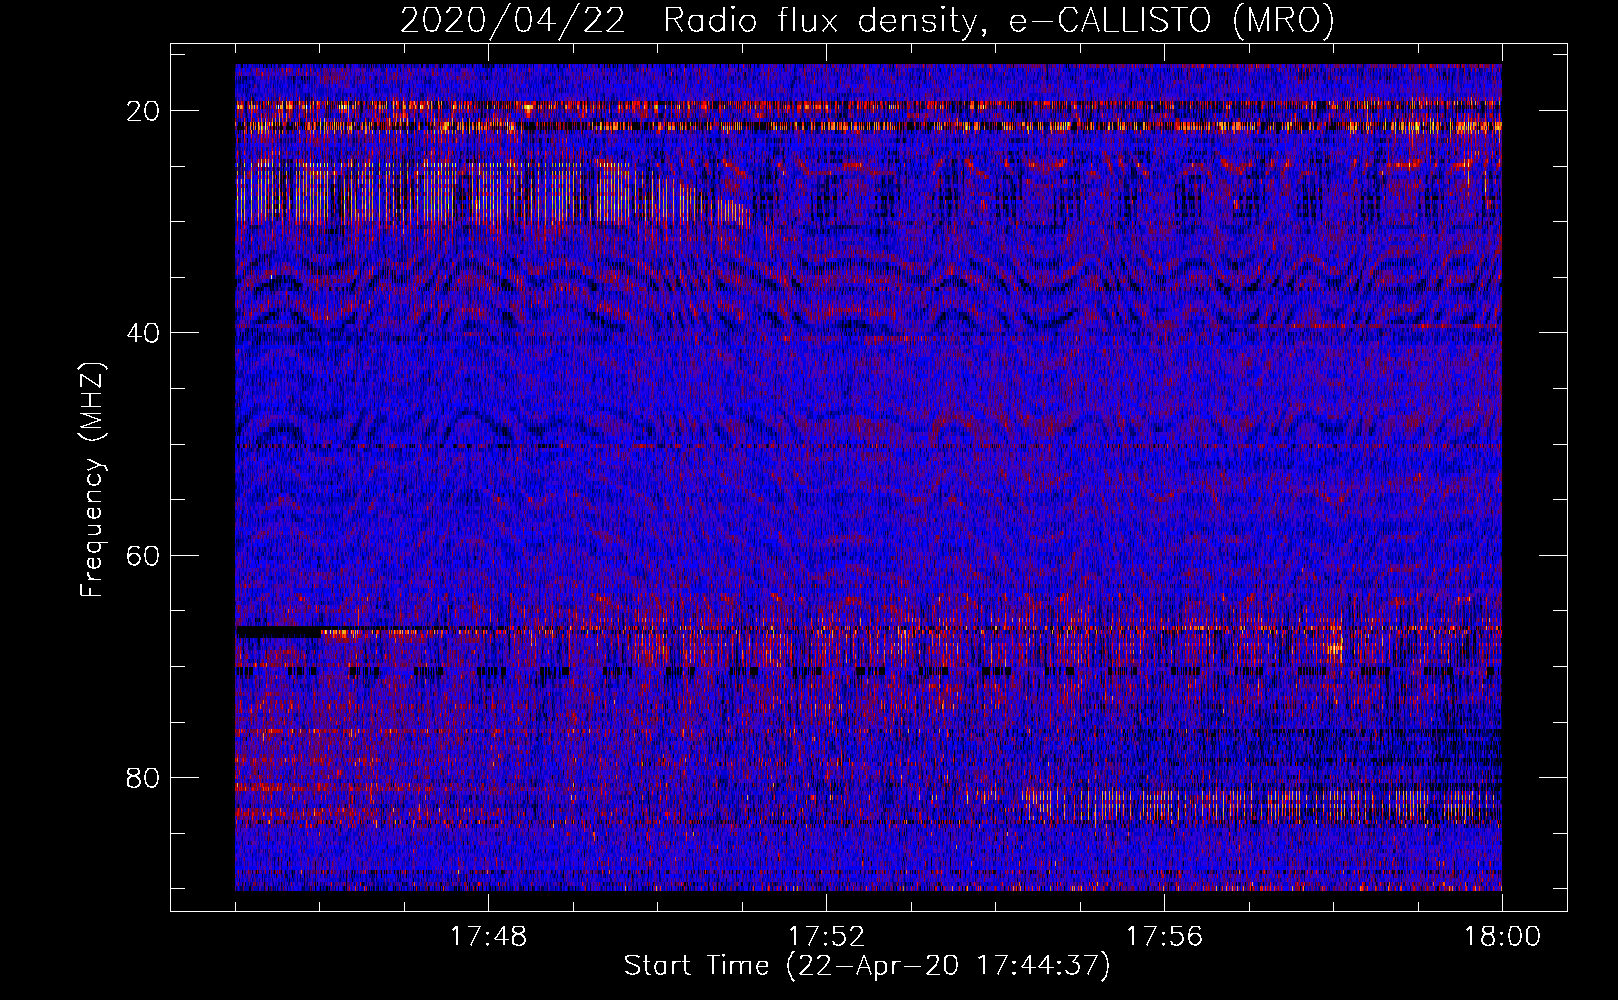This screenshot has height=1000, width=1618.
Task: Click the 20 frequency tick label
Action: (144, 111)
